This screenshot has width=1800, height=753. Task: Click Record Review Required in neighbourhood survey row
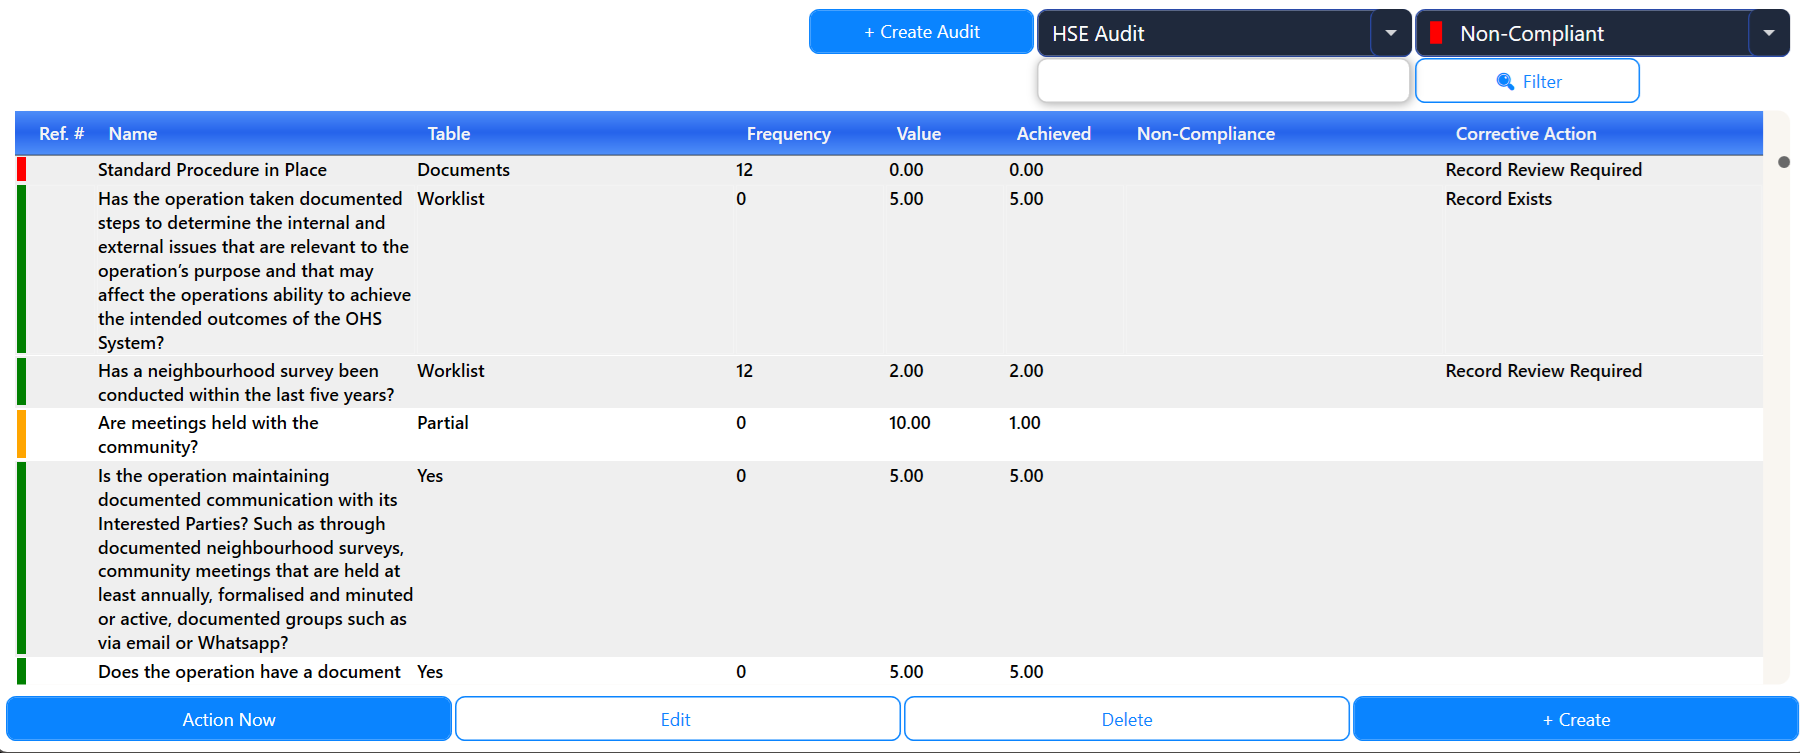point(1543,371)
